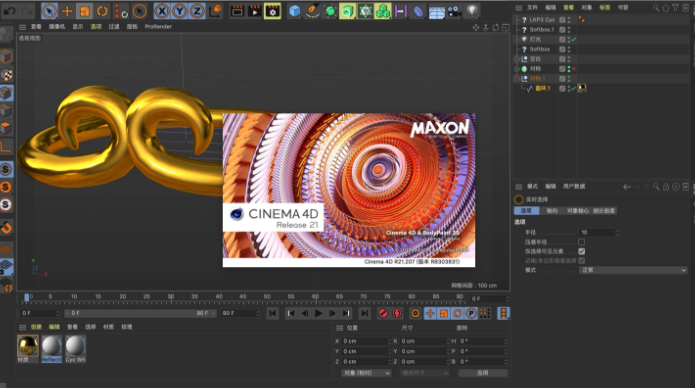
Task: Select the LKP3 Cyc object row
Action: pos(542,20)
